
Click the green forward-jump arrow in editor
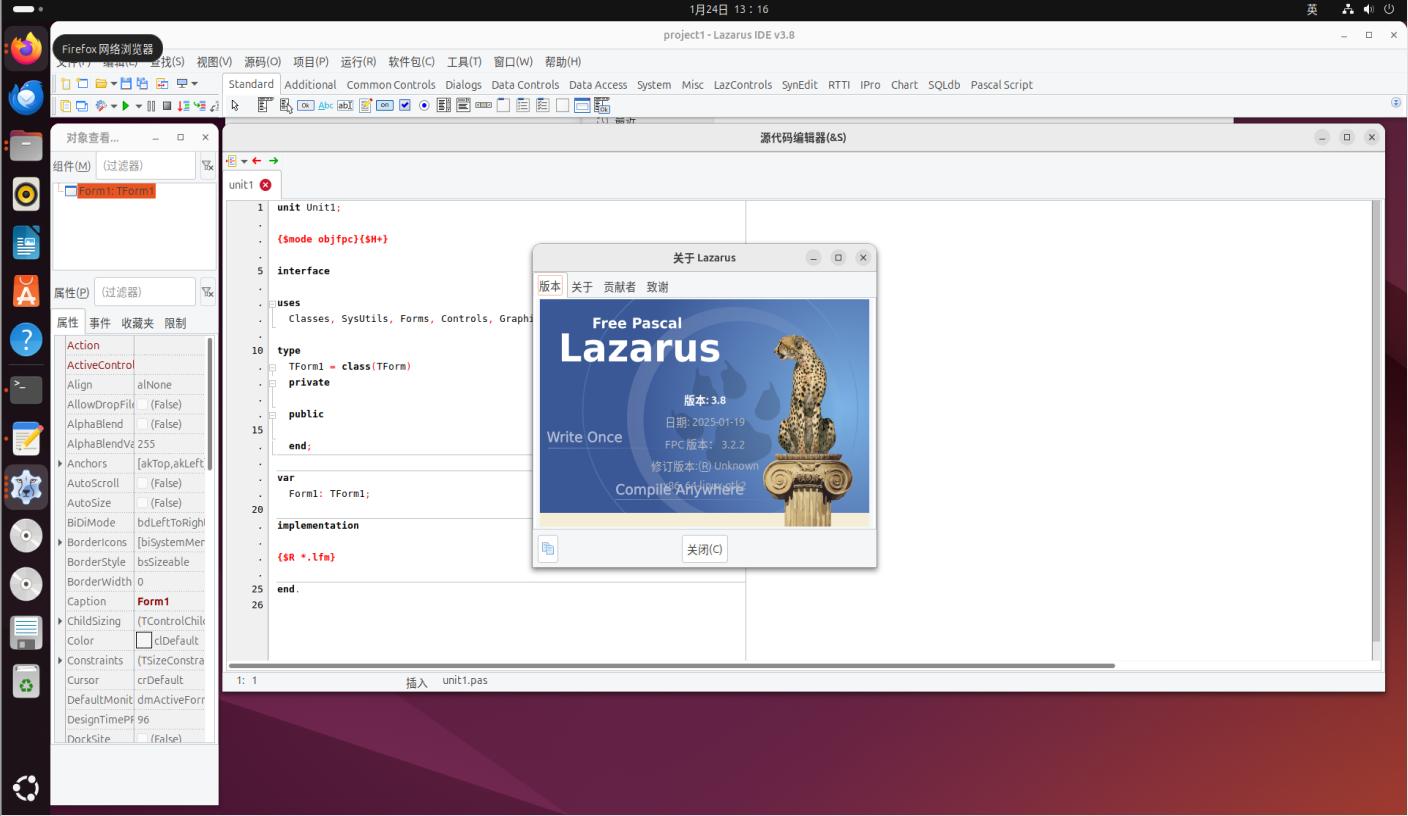click(273, 160)
